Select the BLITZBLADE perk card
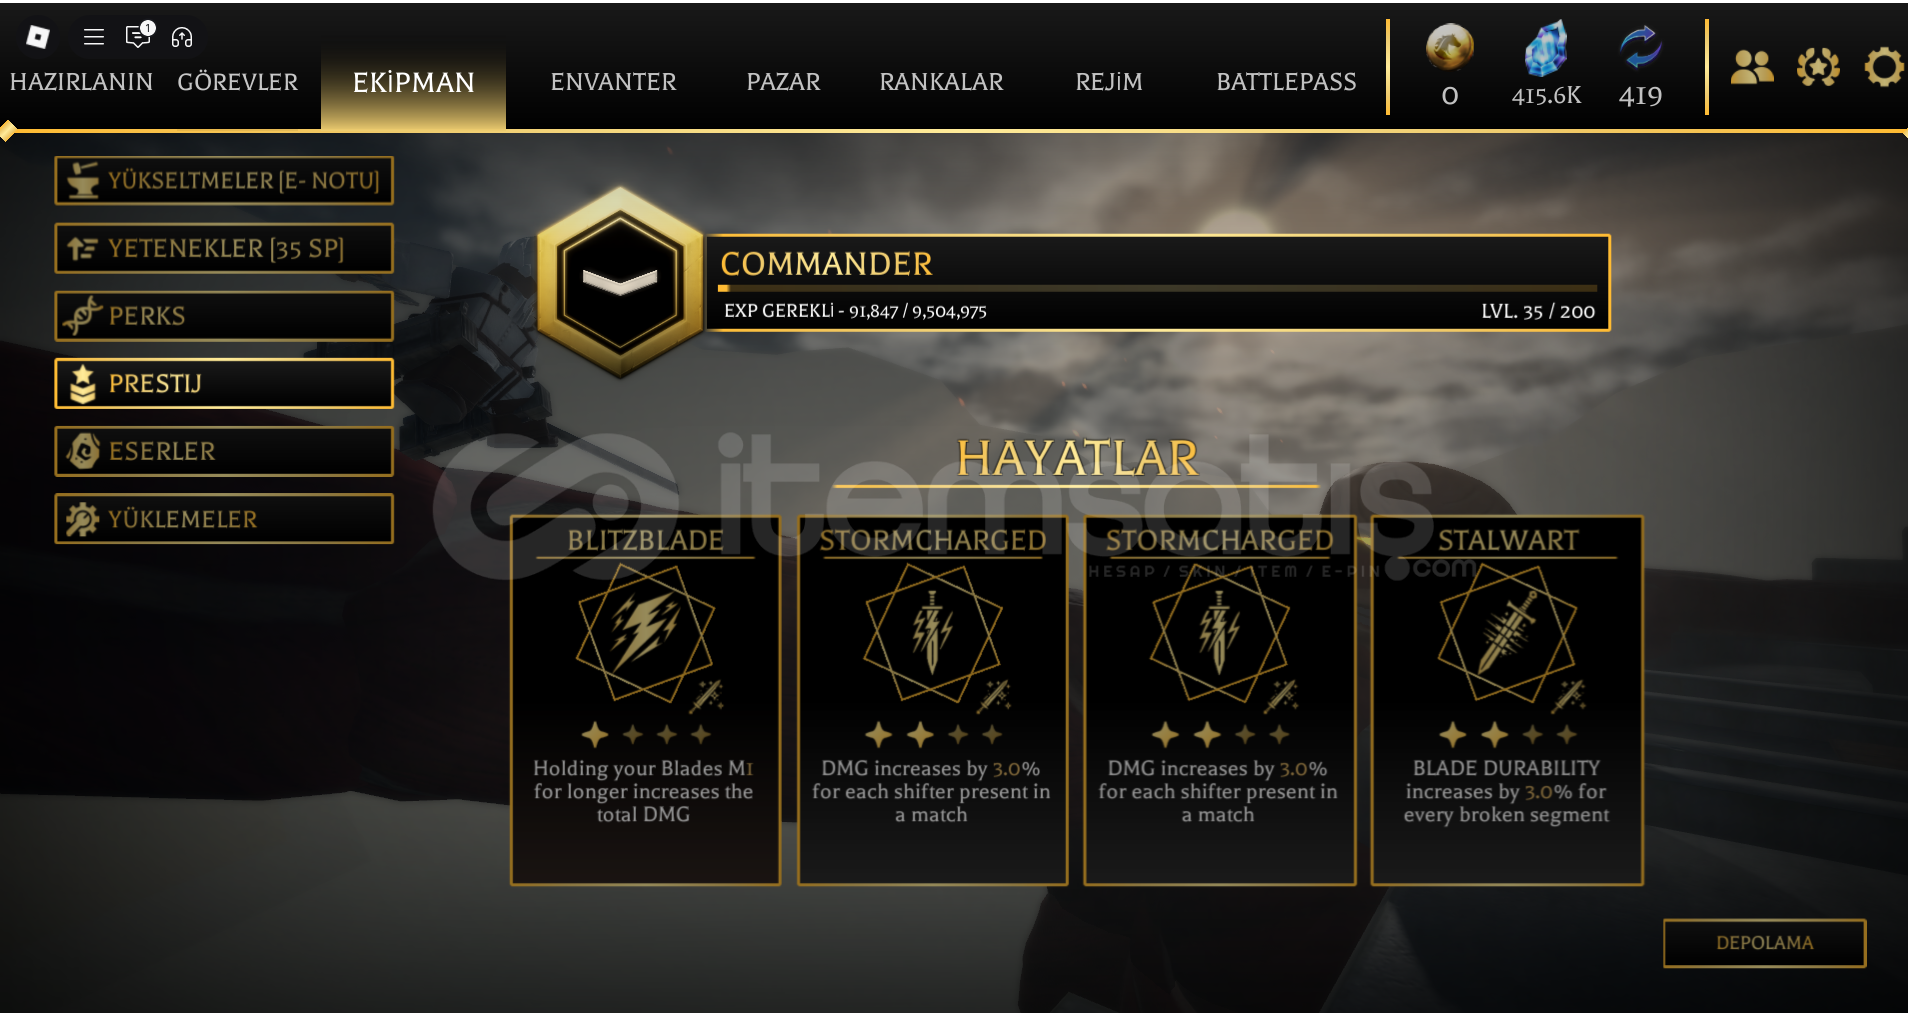This screenshot has width=1908, height=1013. (x=645, y=700)
